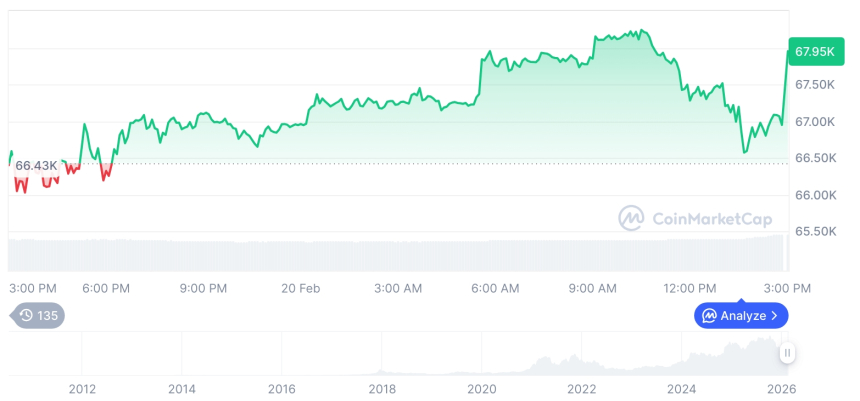The width and height of the screenshot is (860, 401).
Task: Click the 20 Feb date label on the axis
Action: click(x=301, y=288)
